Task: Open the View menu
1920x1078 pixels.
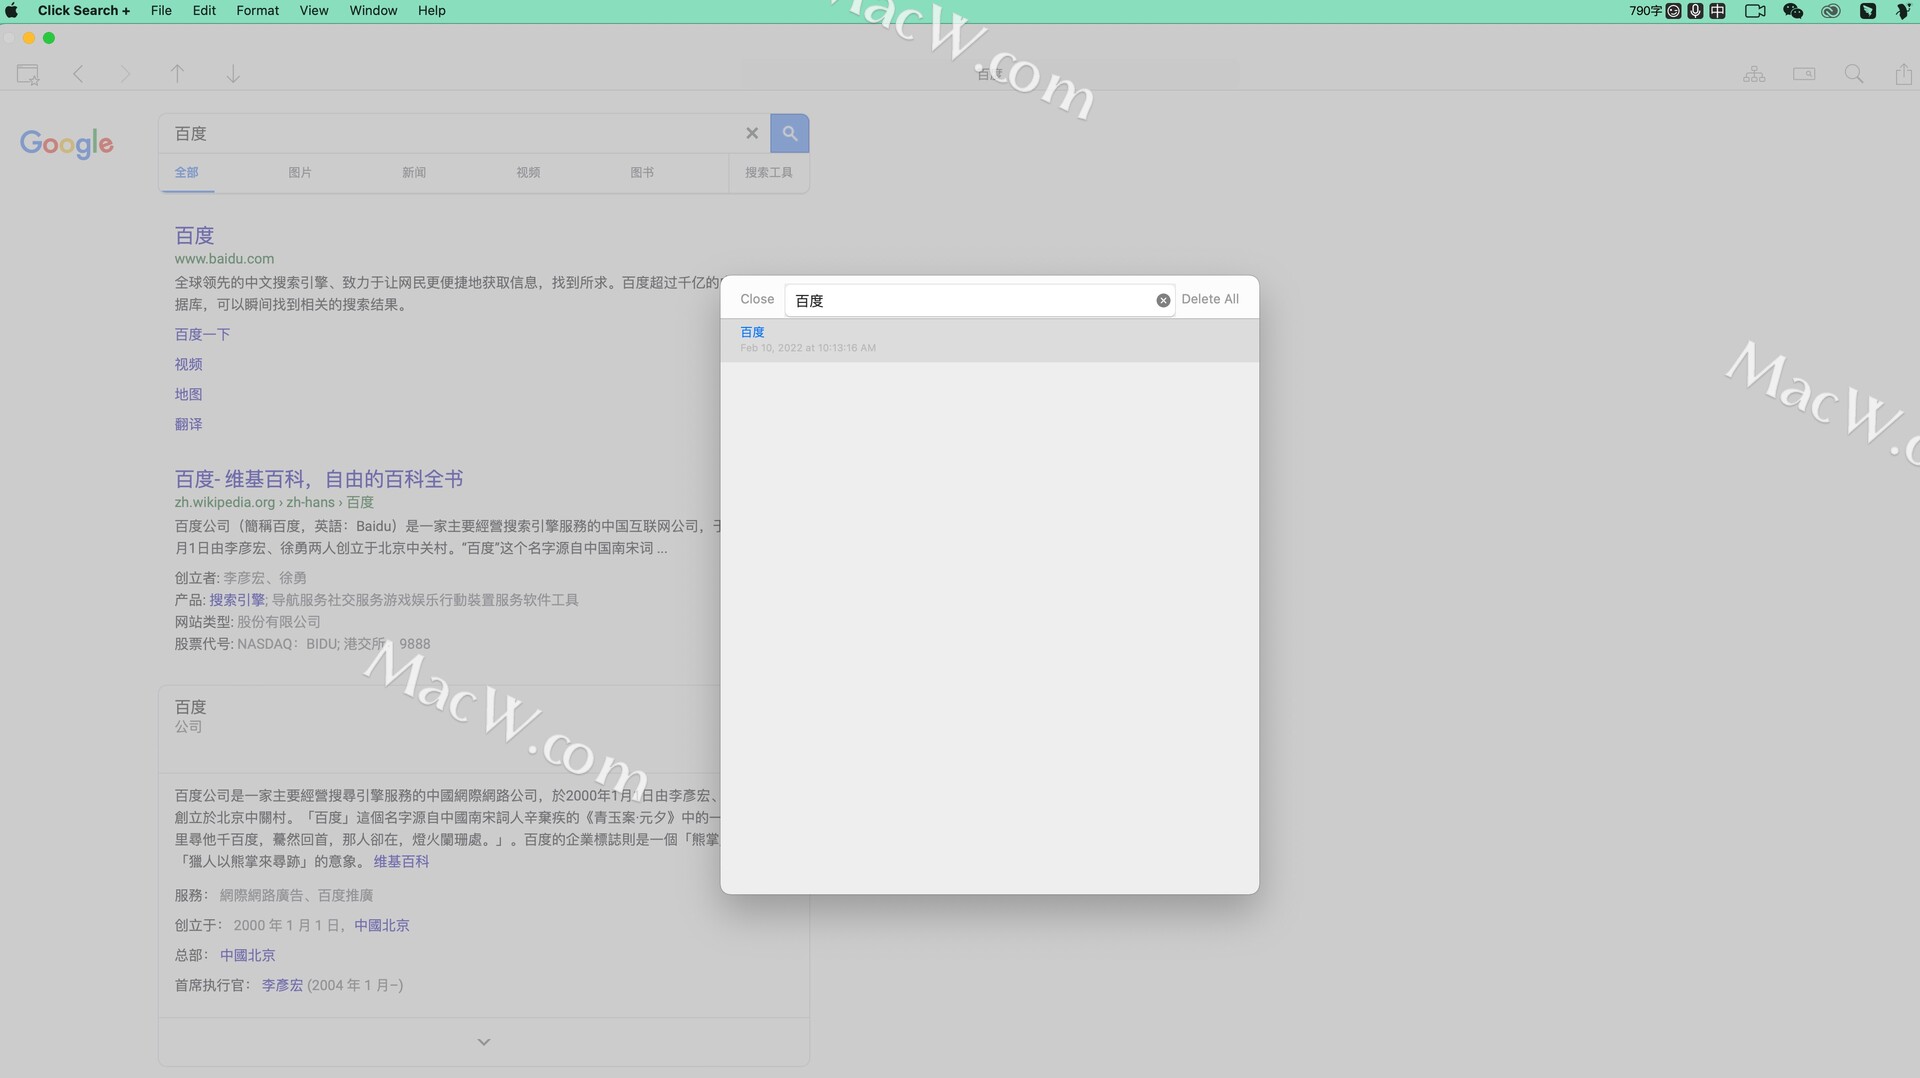Action: pos(314,11)
